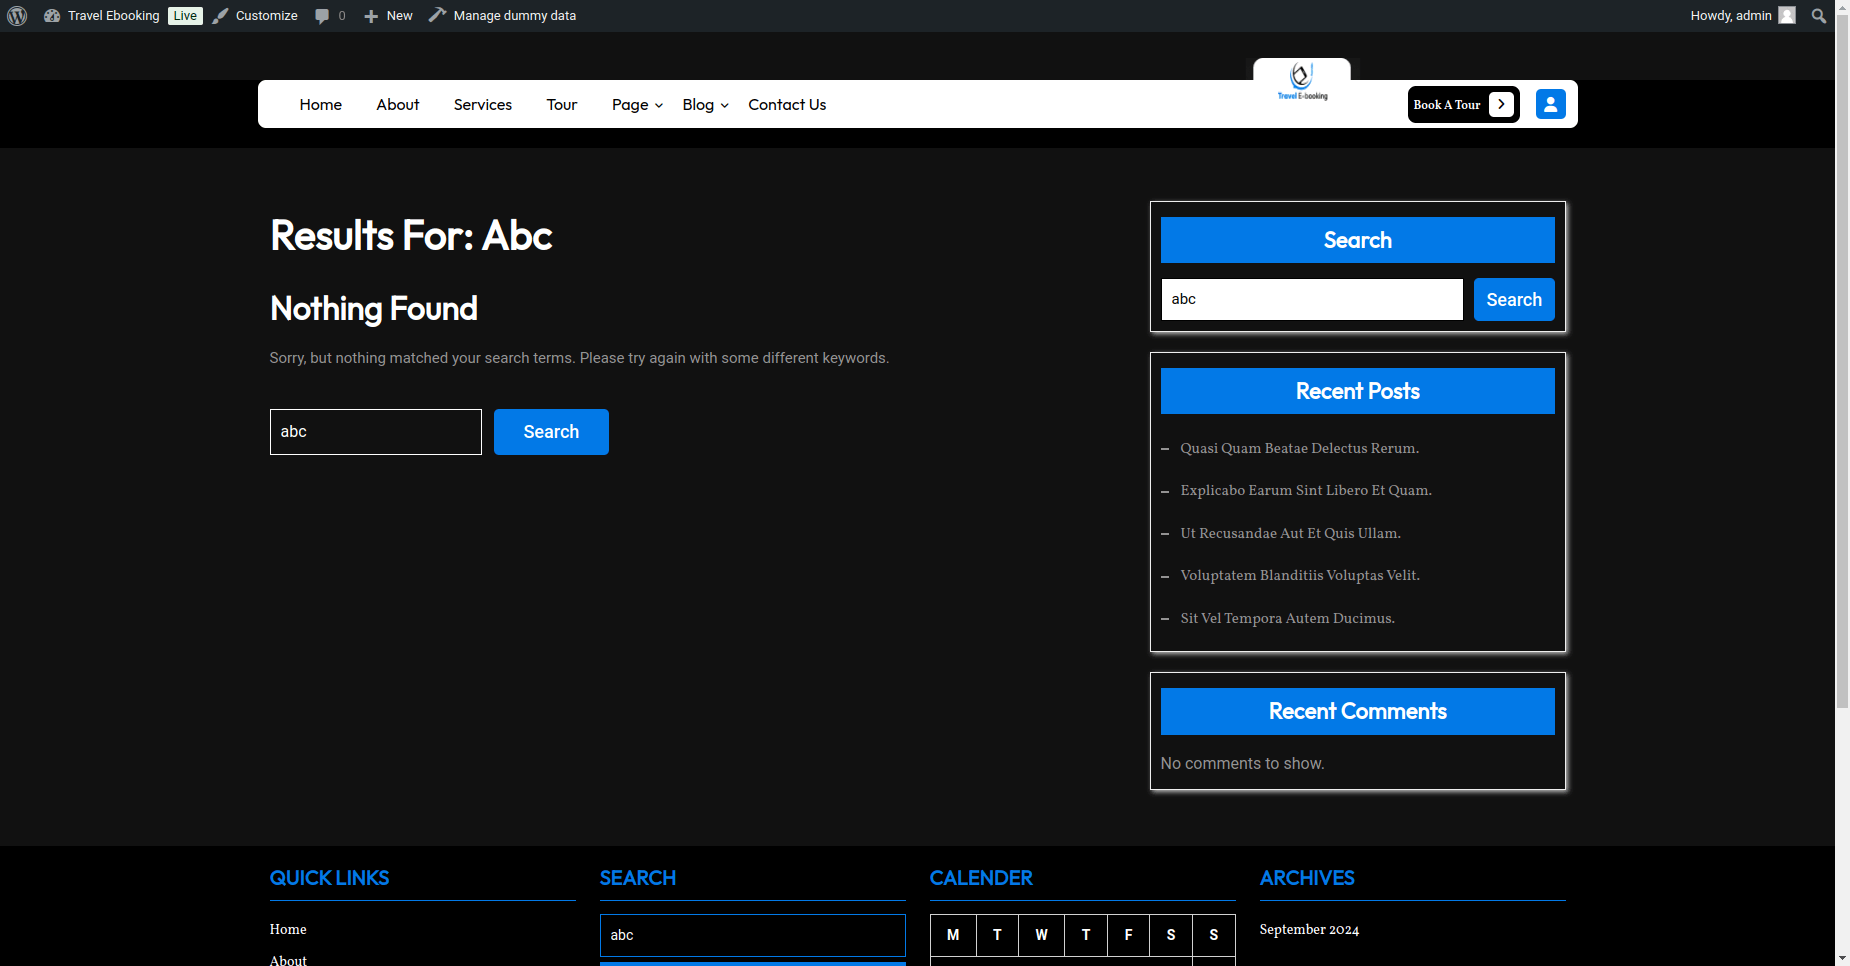
Task: Open the Services menu item
Action: tap(482, 105)
